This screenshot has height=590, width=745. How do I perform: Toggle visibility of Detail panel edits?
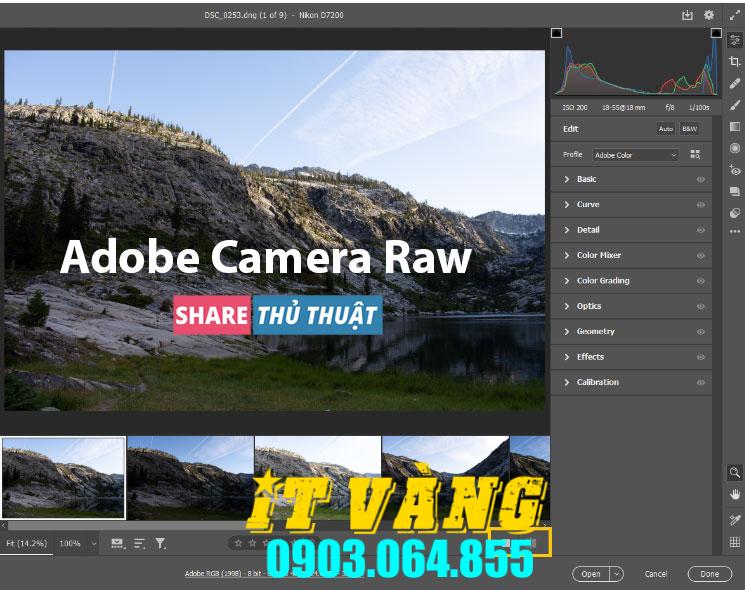[700, 230]
